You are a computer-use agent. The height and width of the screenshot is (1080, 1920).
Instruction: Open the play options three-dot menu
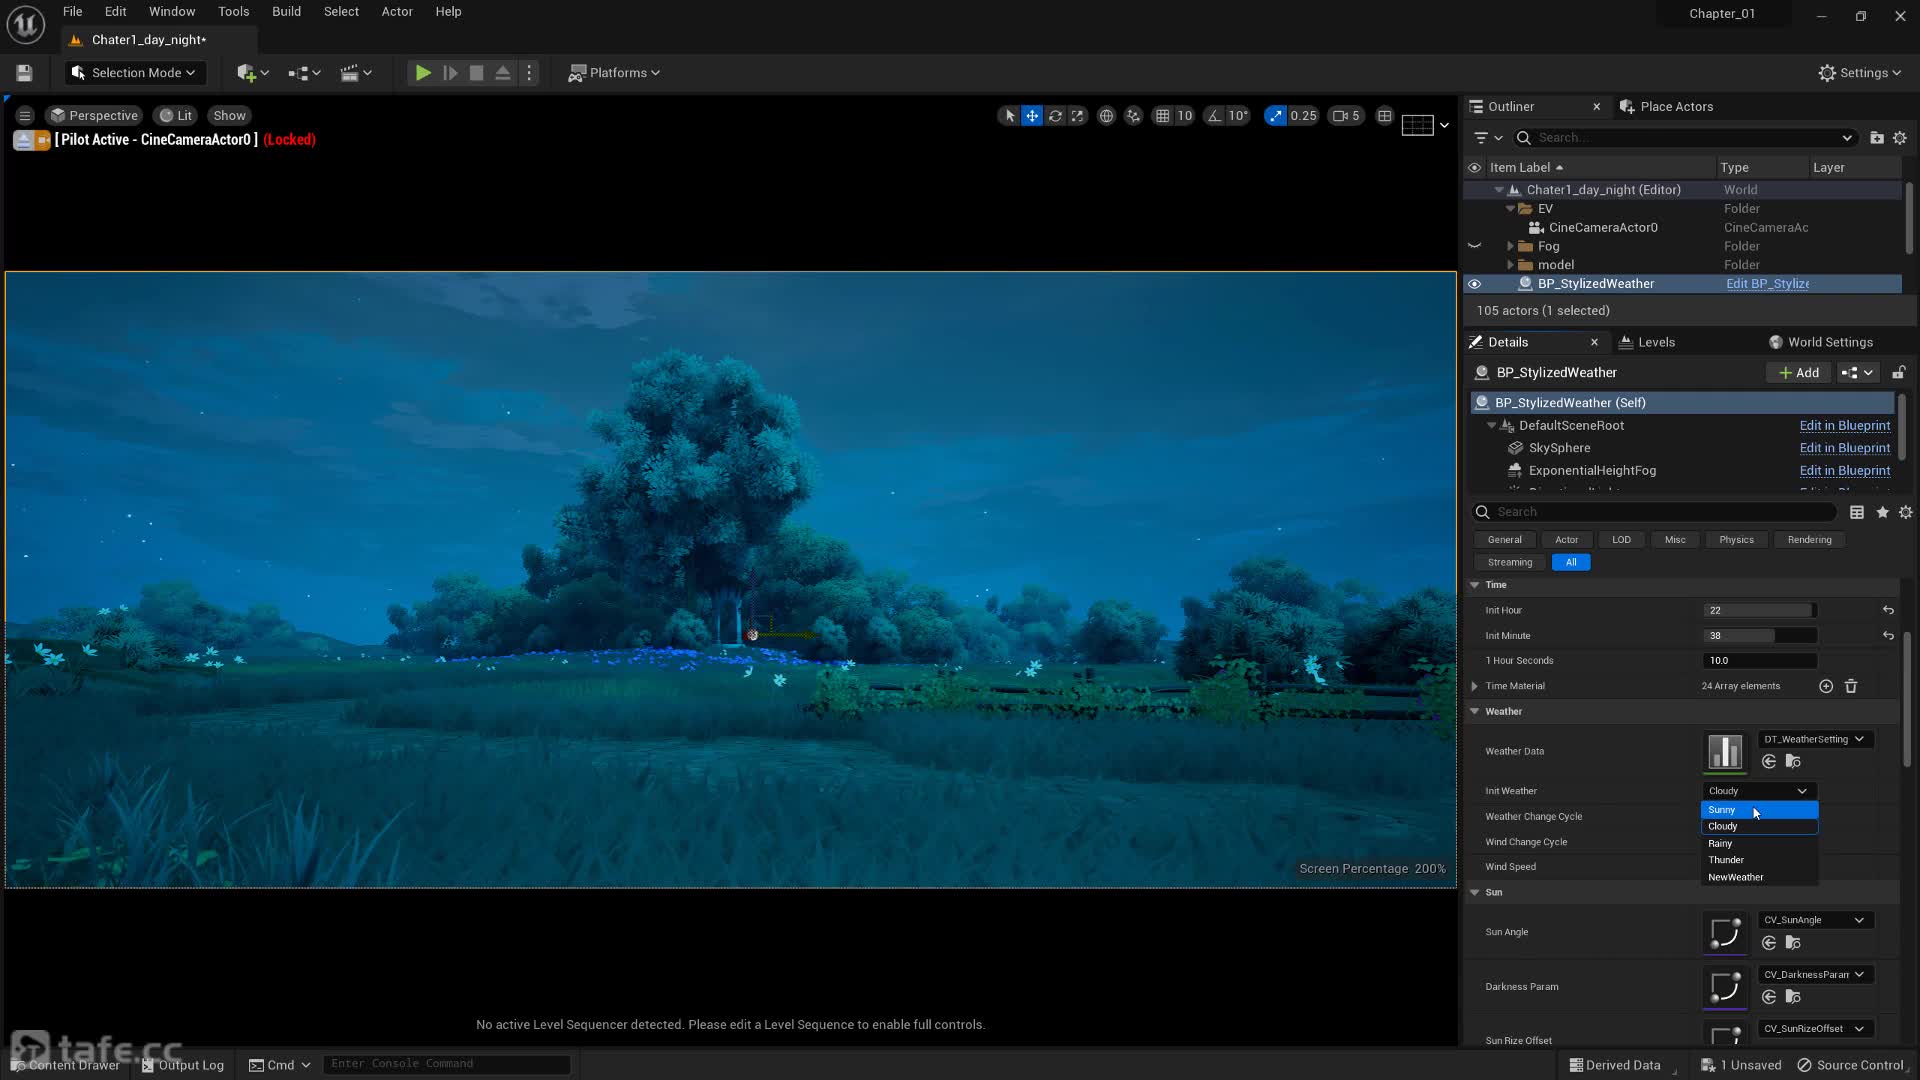point(529,73)
